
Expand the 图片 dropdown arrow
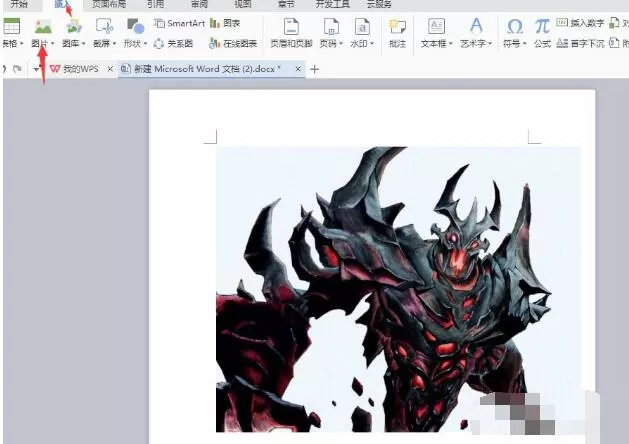tap(53, 43)
